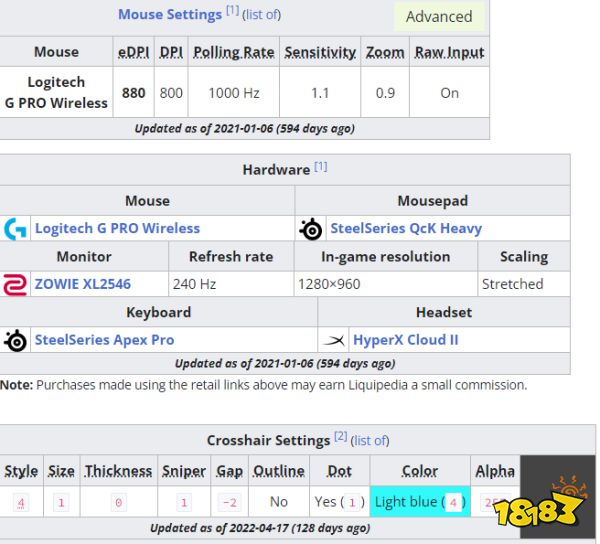Click the Headset header in Hardware table
The height and width of the screenshot is (544, 600).
point(444,313)
